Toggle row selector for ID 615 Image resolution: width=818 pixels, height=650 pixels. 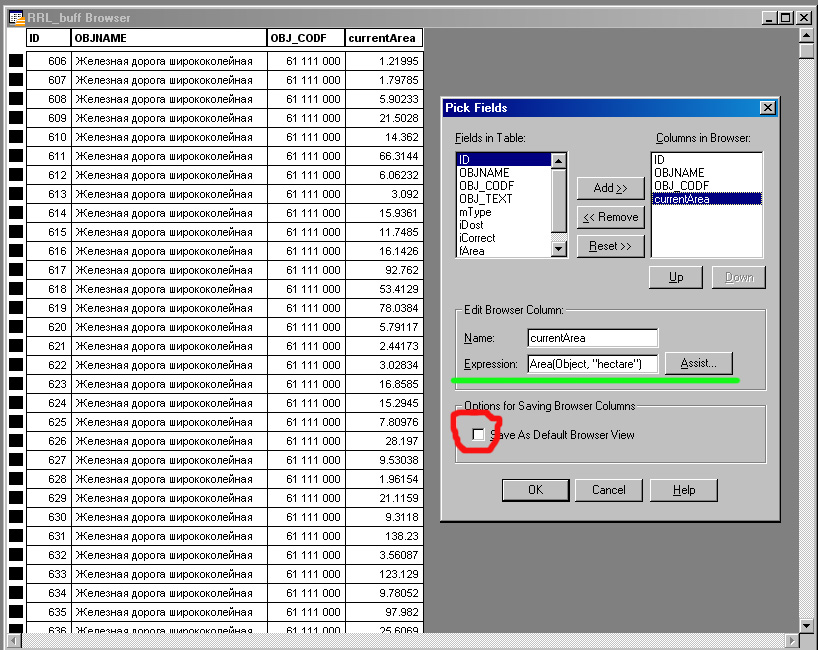pos(16,232)
